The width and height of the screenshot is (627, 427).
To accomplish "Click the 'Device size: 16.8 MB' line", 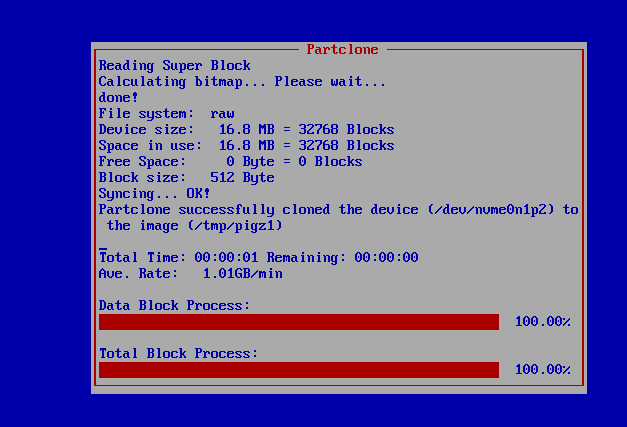I will [x=246, y=130].
